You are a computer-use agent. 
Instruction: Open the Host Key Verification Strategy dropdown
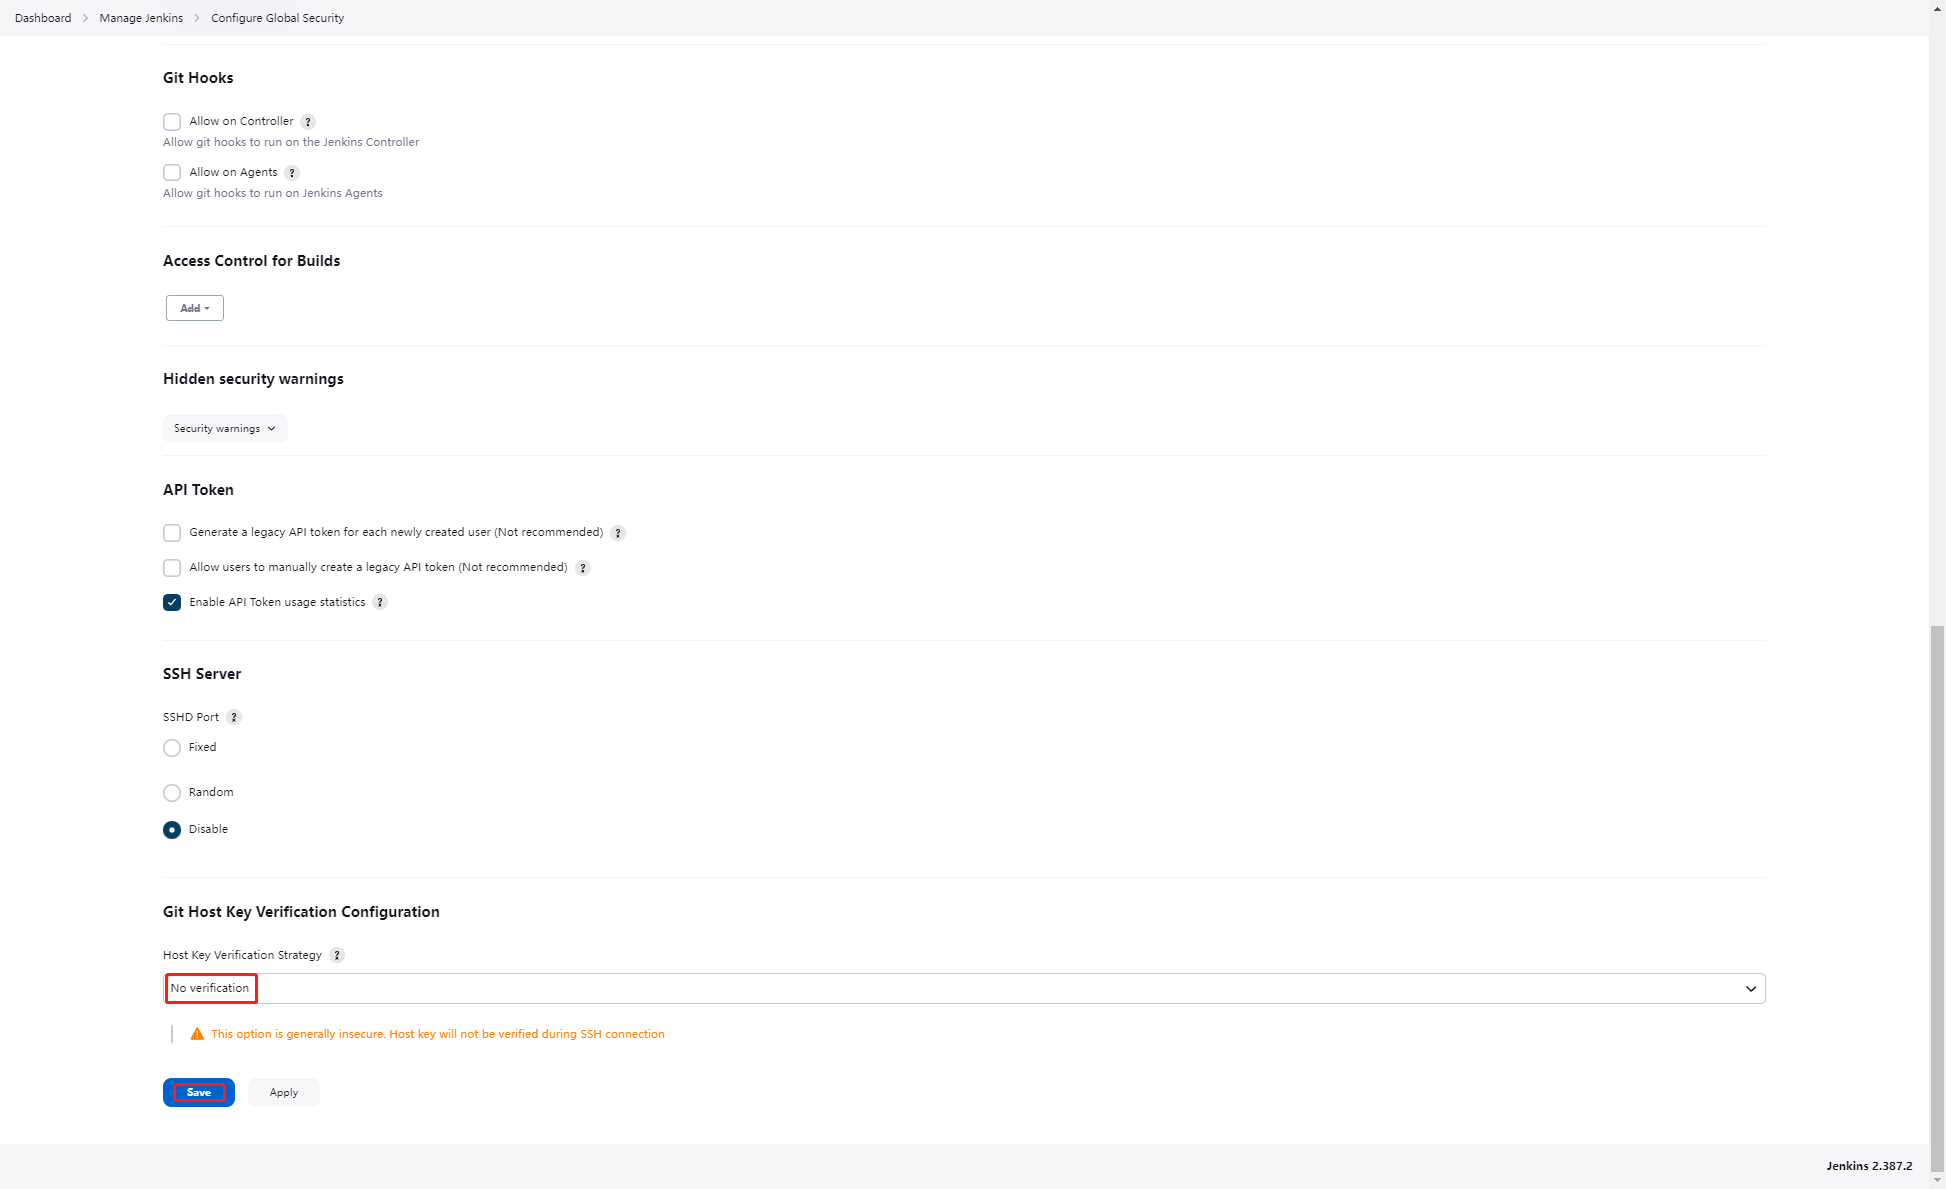(964, 988)
